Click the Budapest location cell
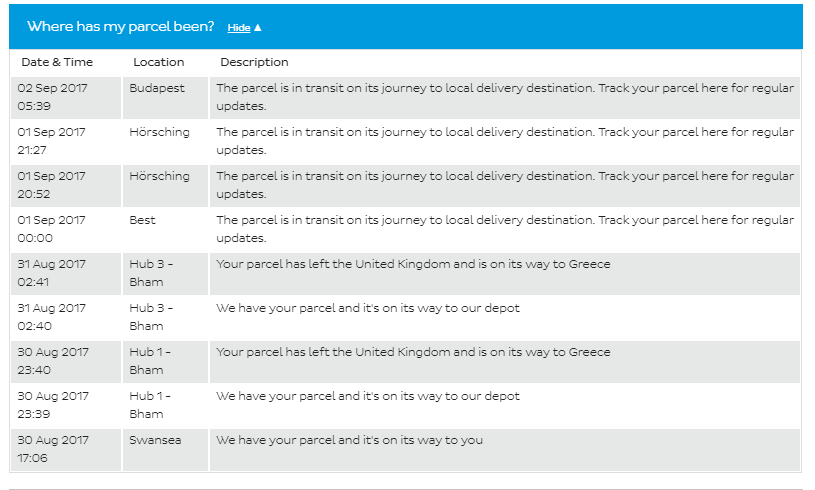The width and height of the screenshot is (815, 490). pyautogui.click(x=165, y=98)
